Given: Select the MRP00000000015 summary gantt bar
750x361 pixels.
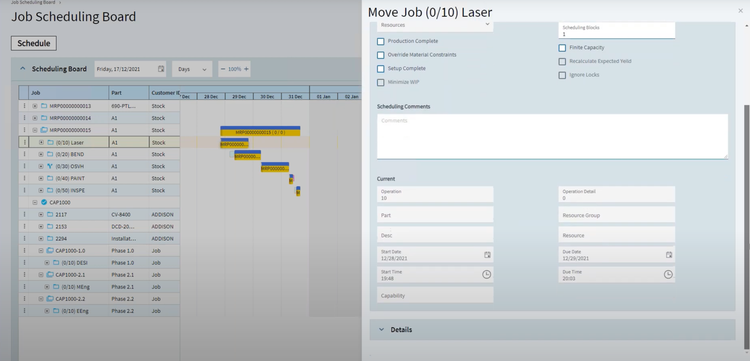Looking at the screenshot, I should point(260,131).
